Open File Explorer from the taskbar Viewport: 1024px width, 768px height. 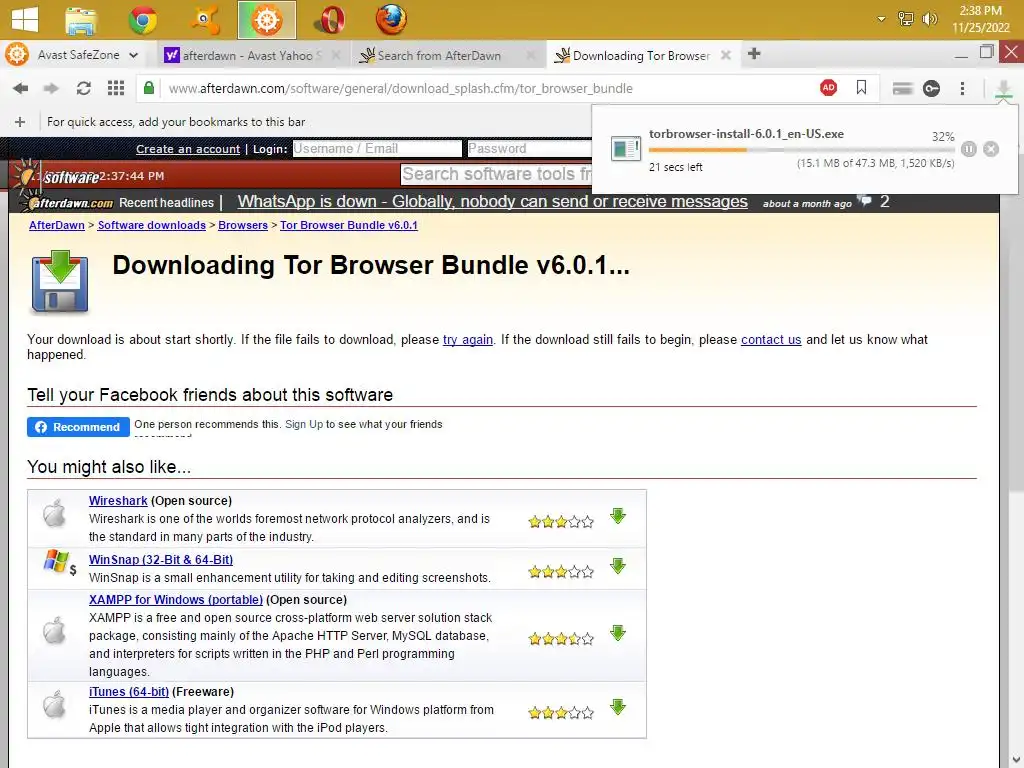(82, 20)
